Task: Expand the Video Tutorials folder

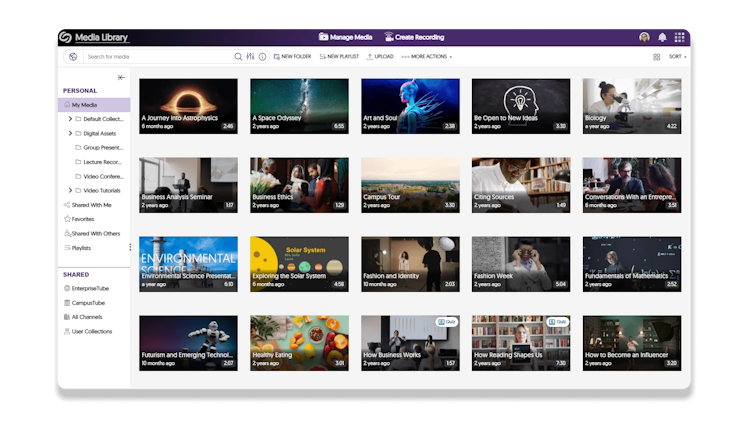Action: [70, 190]
